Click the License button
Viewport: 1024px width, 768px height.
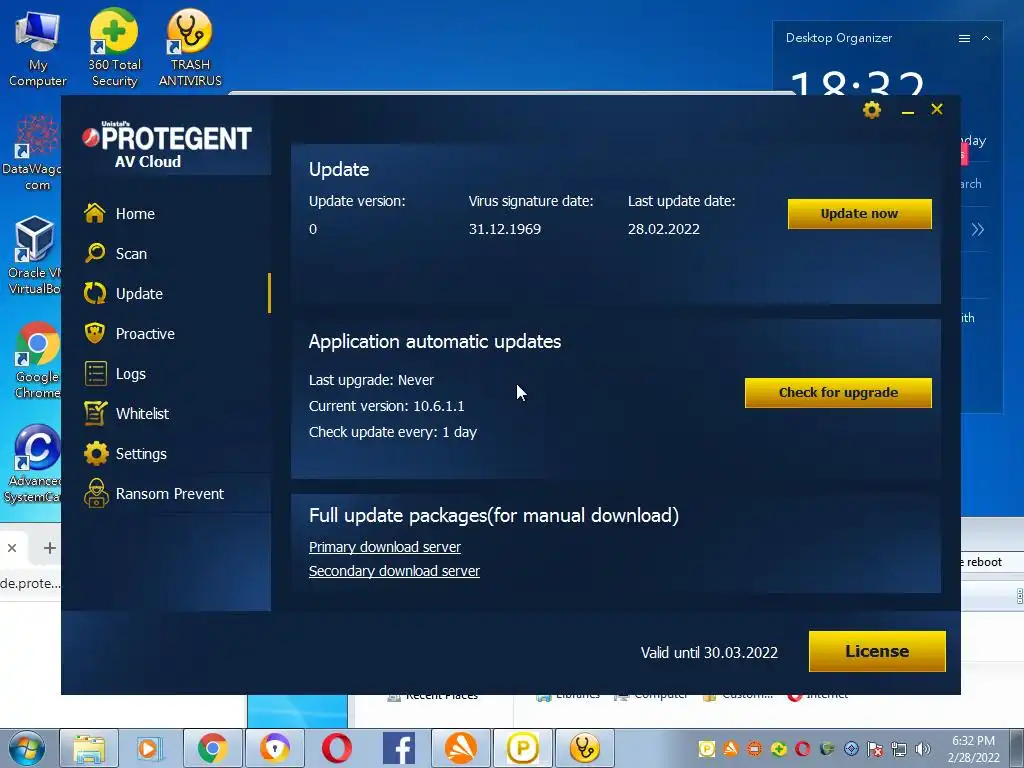tap(877, 651)
